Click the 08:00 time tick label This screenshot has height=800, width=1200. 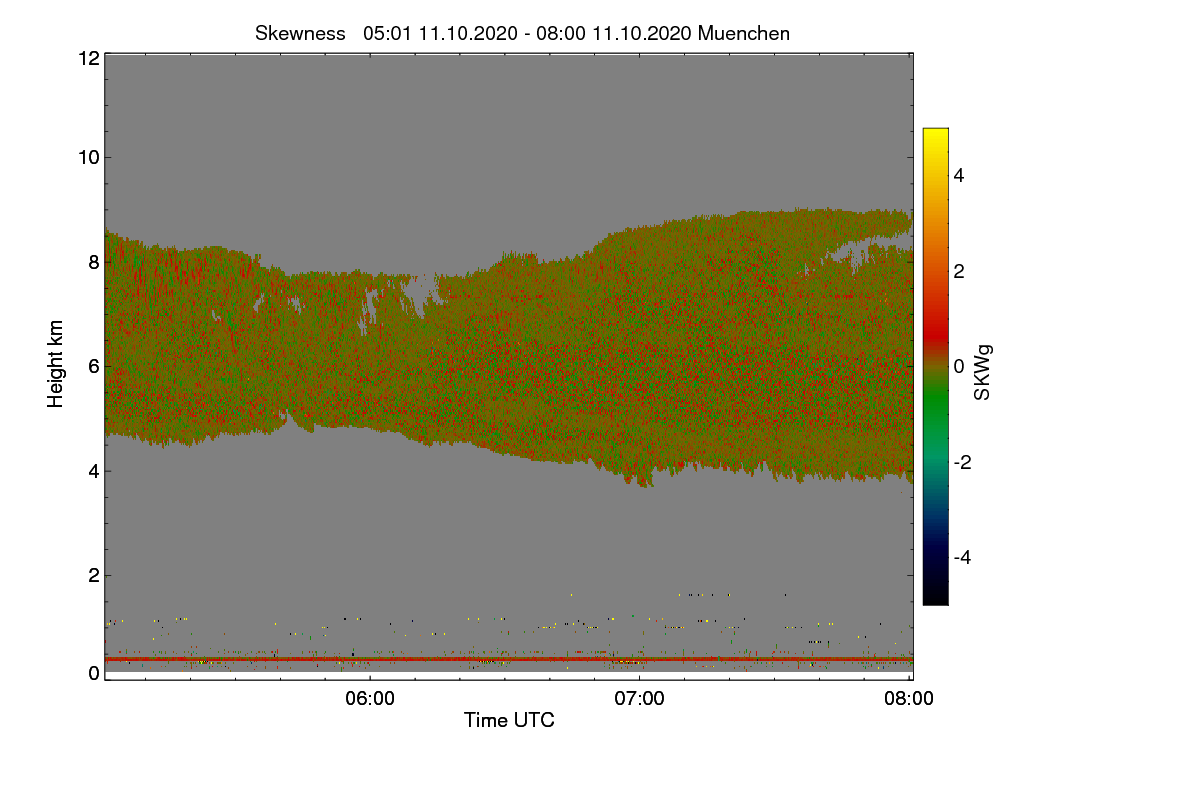click(909, 699)
